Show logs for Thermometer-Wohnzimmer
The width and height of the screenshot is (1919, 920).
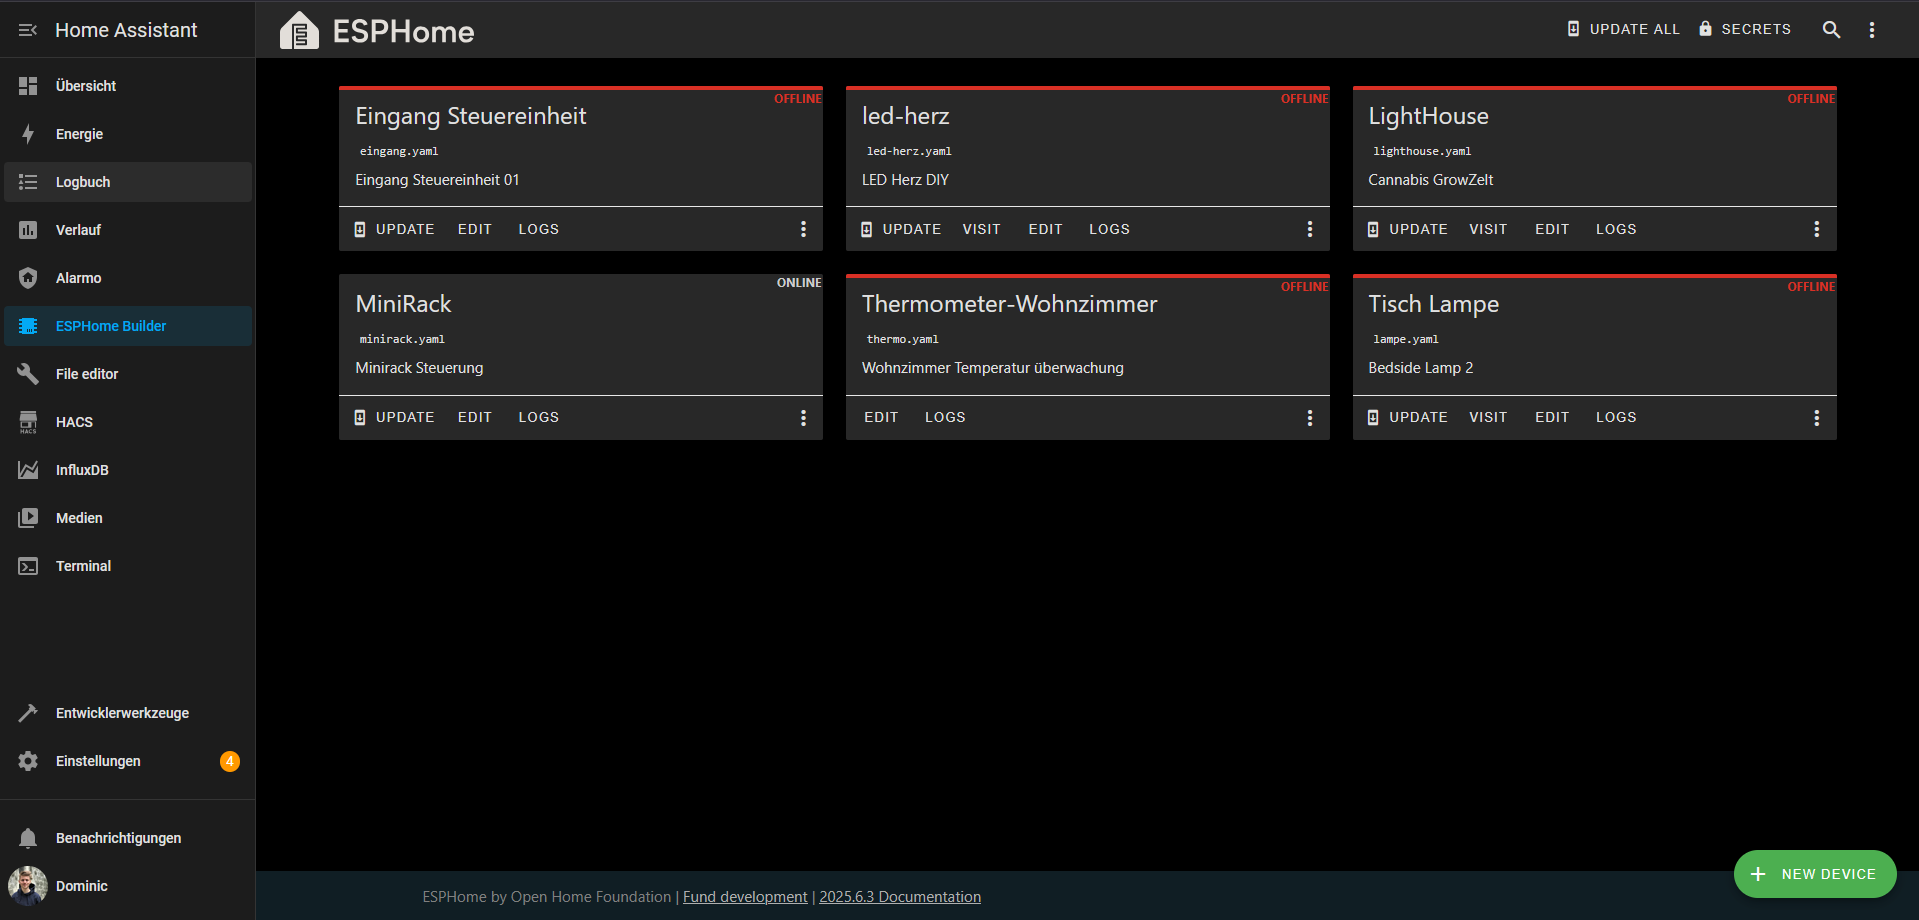945,417
